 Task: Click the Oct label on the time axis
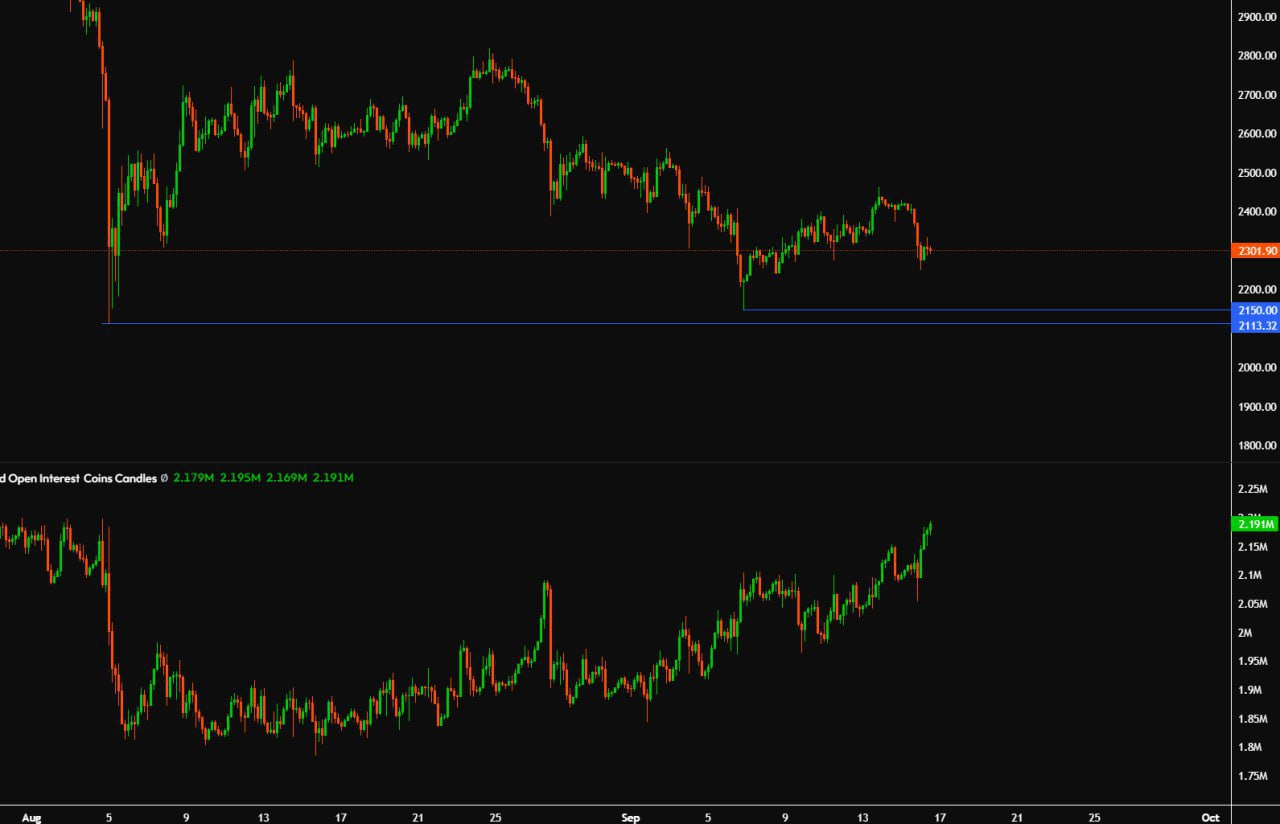(x=1211, y=817)
